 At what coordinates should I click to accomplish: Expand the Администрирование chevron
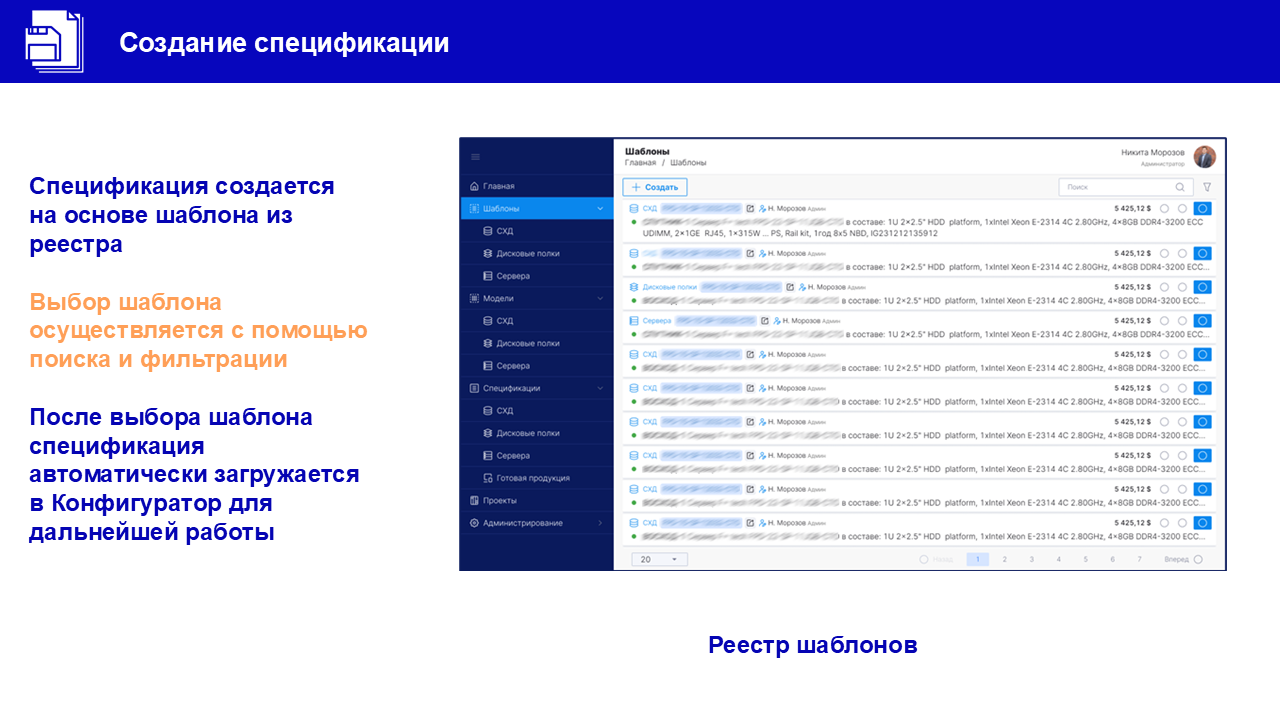point(600,523)
